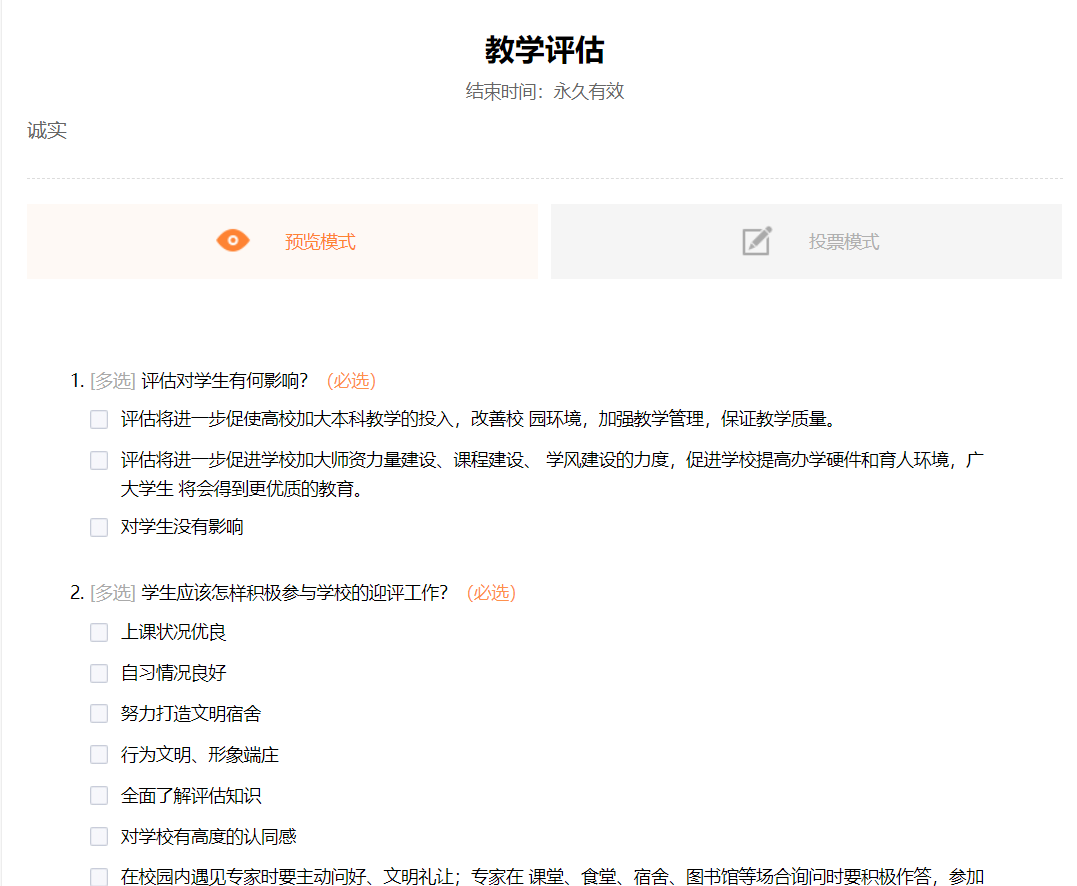1077x886 pixels.
Task: Click the 必选 label on question 1
Action: pos(351,381)
